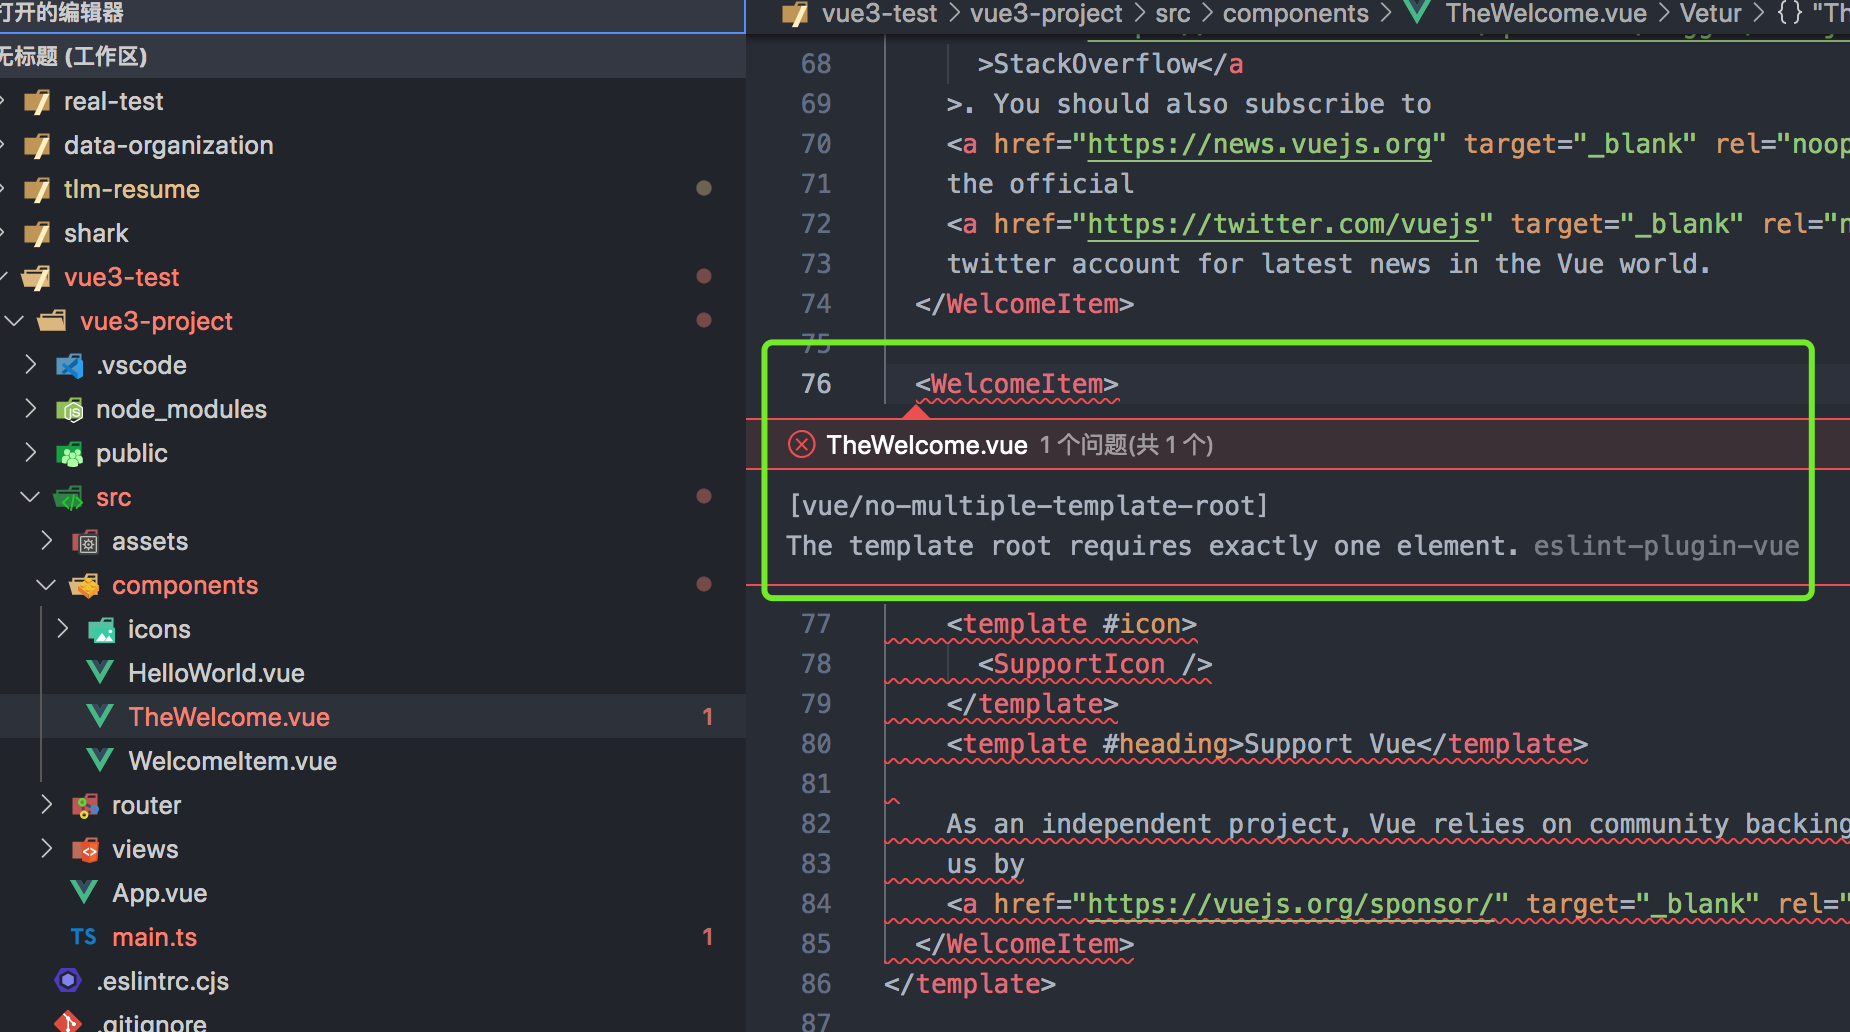Screen dimensions: 1850x1032
Task: Click vue3-project in the breadcrumb
Action: (x=1046, y=14)
